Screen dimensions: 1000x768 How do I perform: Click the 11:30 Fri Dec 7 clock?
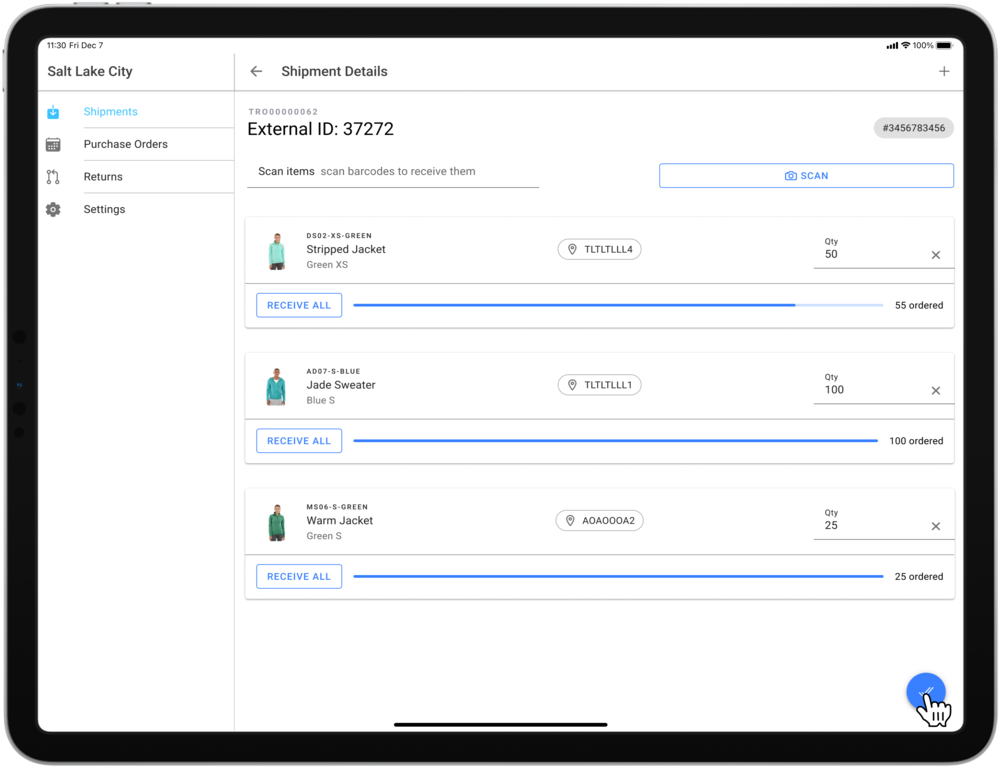point(75,45)
